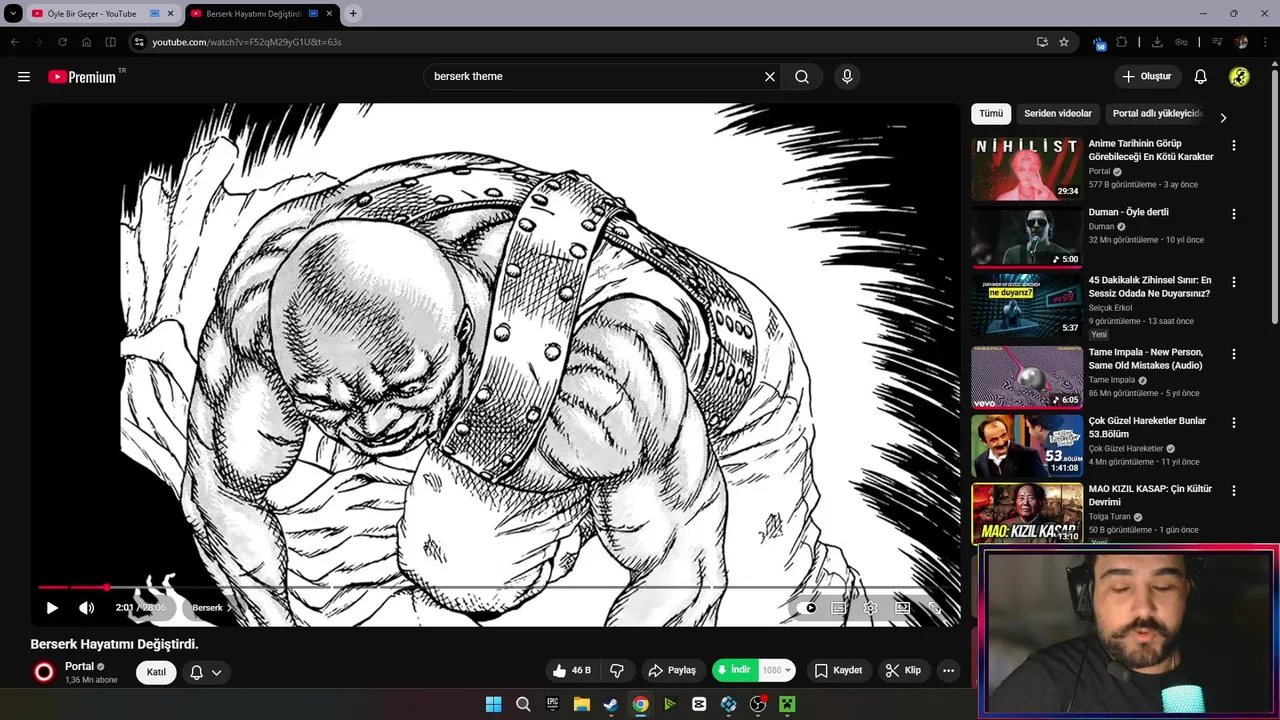
Task: Save the video with Kaydet
Action: [838, 670]
